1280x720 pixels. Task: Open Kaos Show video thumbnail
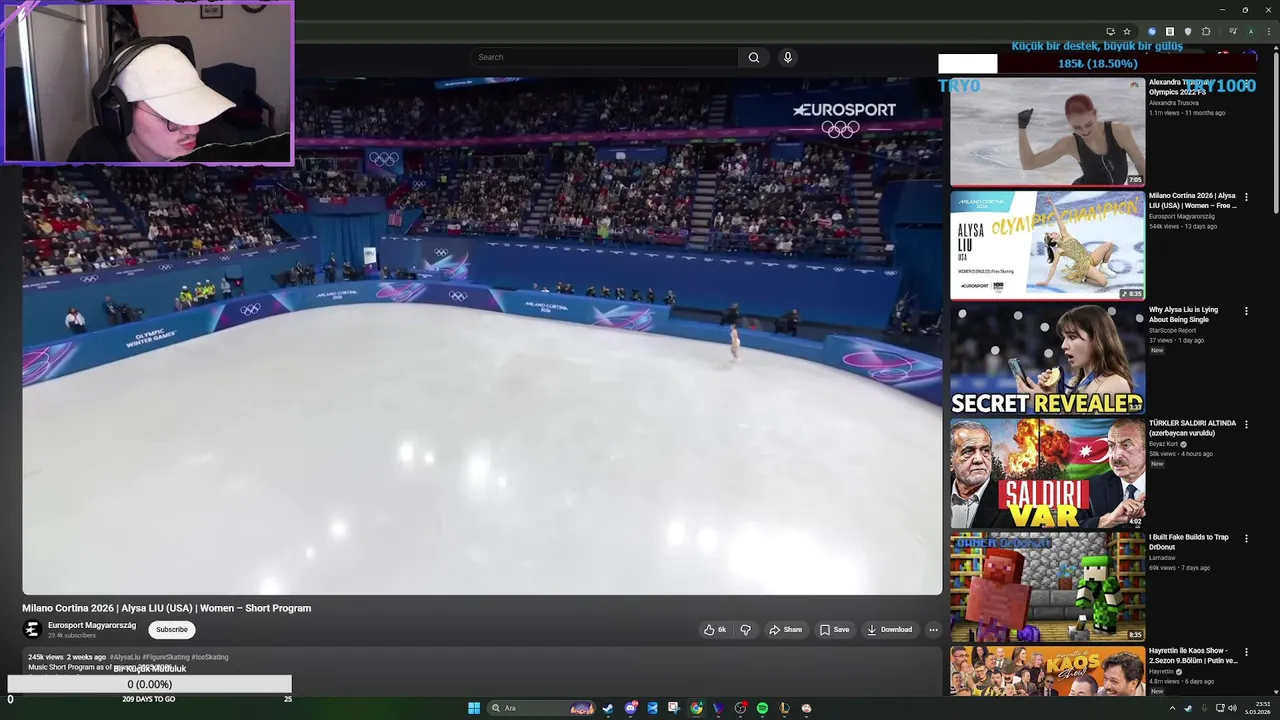[1047, 672]
